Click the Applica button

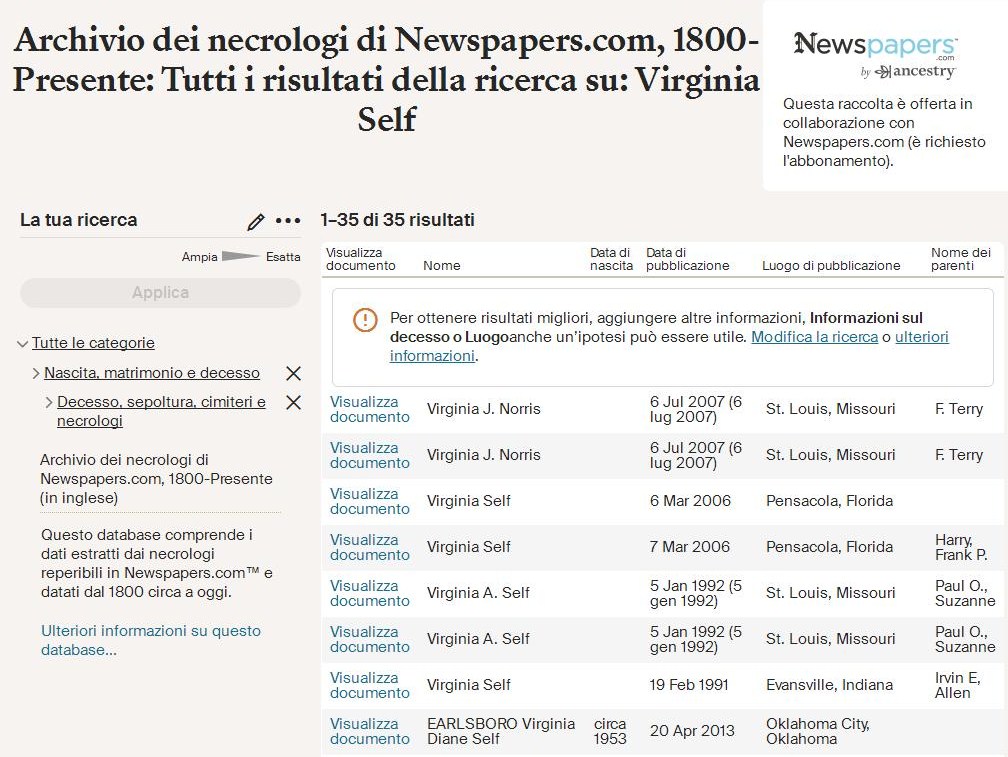click(x=160, y=292)
